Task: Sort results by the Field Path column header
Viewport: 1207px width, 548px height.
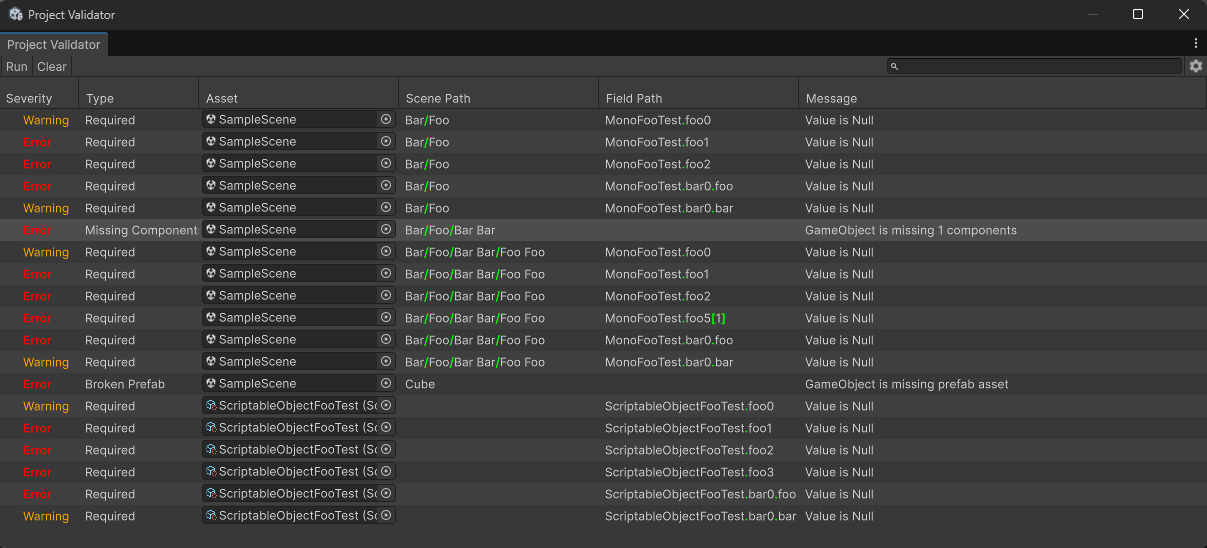Action: click(698, 98)
